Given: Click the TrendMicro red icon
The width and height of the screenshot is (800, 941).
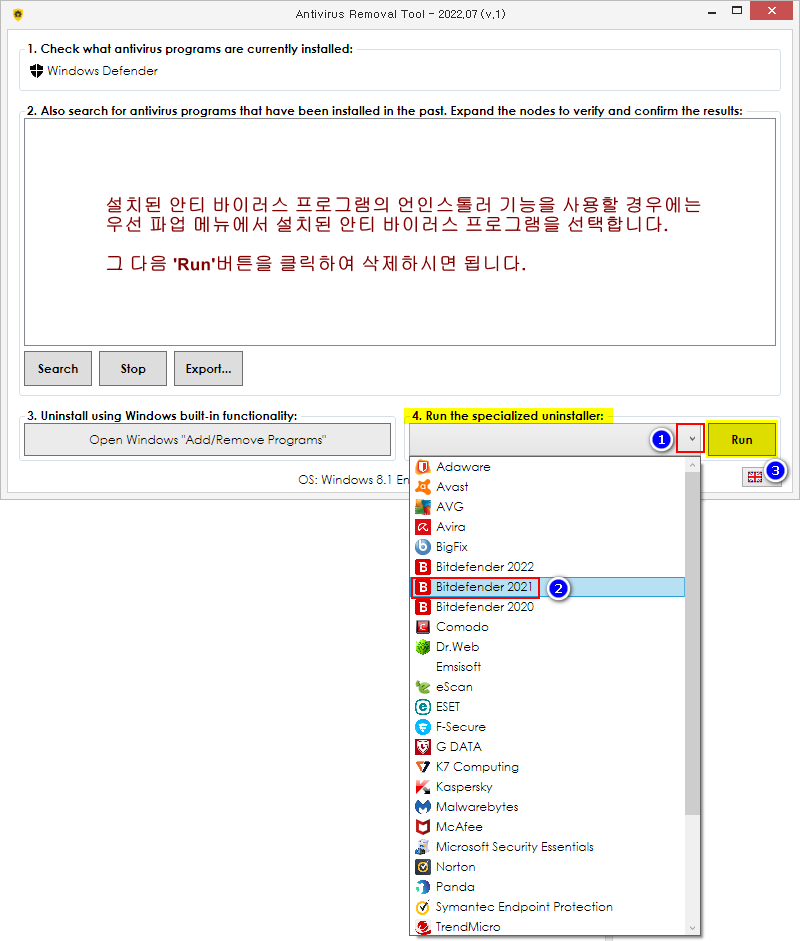Looking at the screenshot, I should coord(423,927).
